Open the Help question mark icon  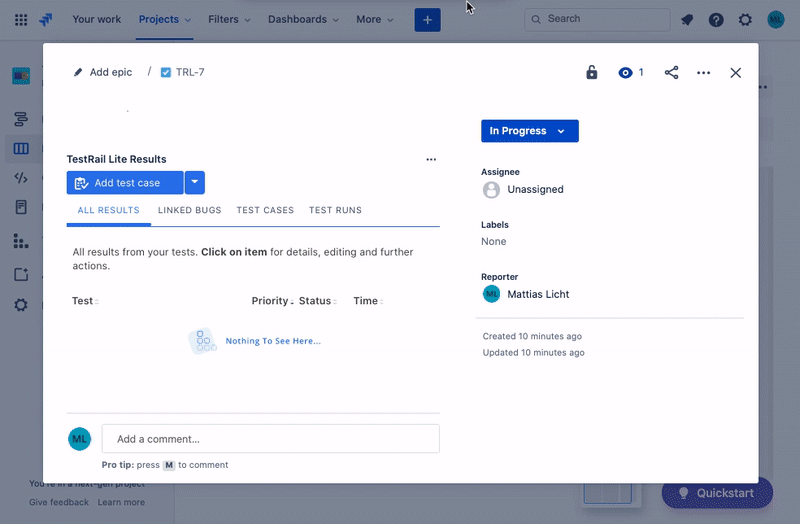point(716,20)
